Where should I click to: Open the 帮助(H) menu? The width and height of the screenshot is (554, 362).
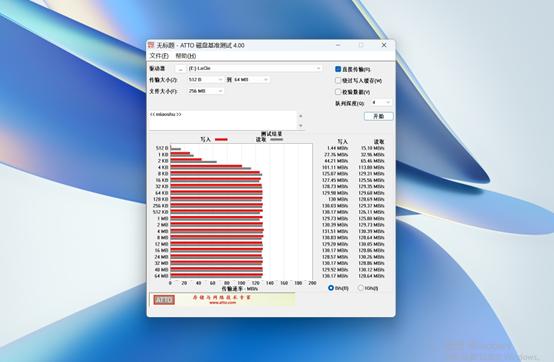[186, 56]
